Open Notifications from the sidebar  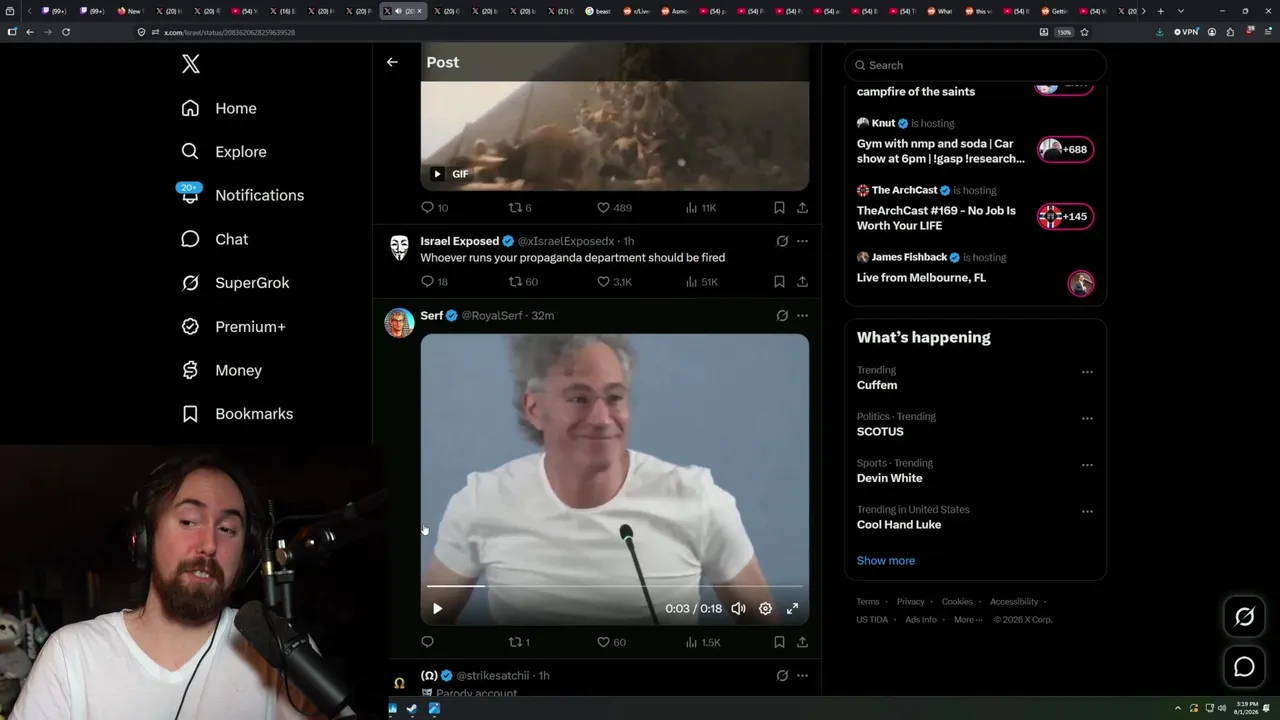[x=242, y=195]
